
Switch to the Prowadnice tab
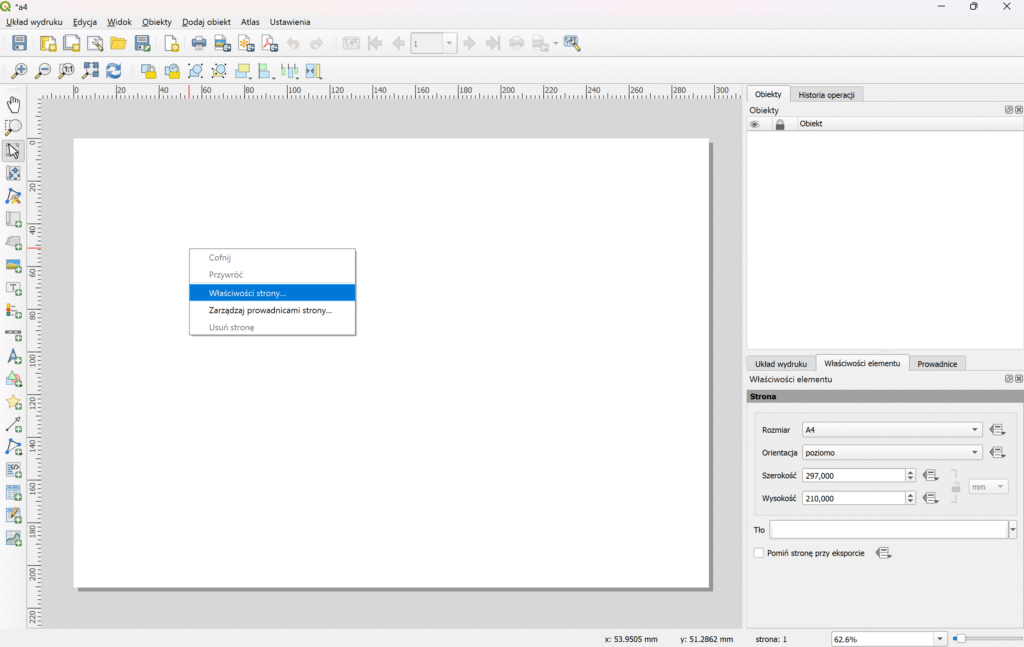point(938,364)
